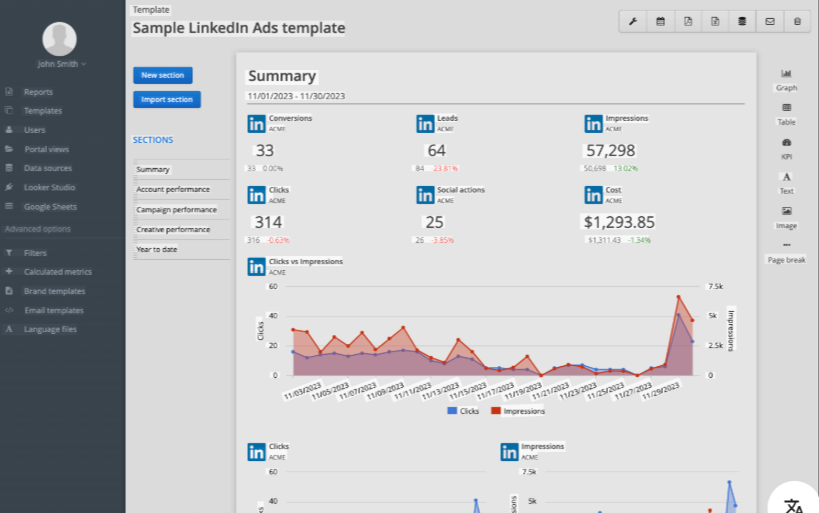The height and width of the screenshot is (513, 819).
Task: Select Summary section
Action: (x=181, y=169)
